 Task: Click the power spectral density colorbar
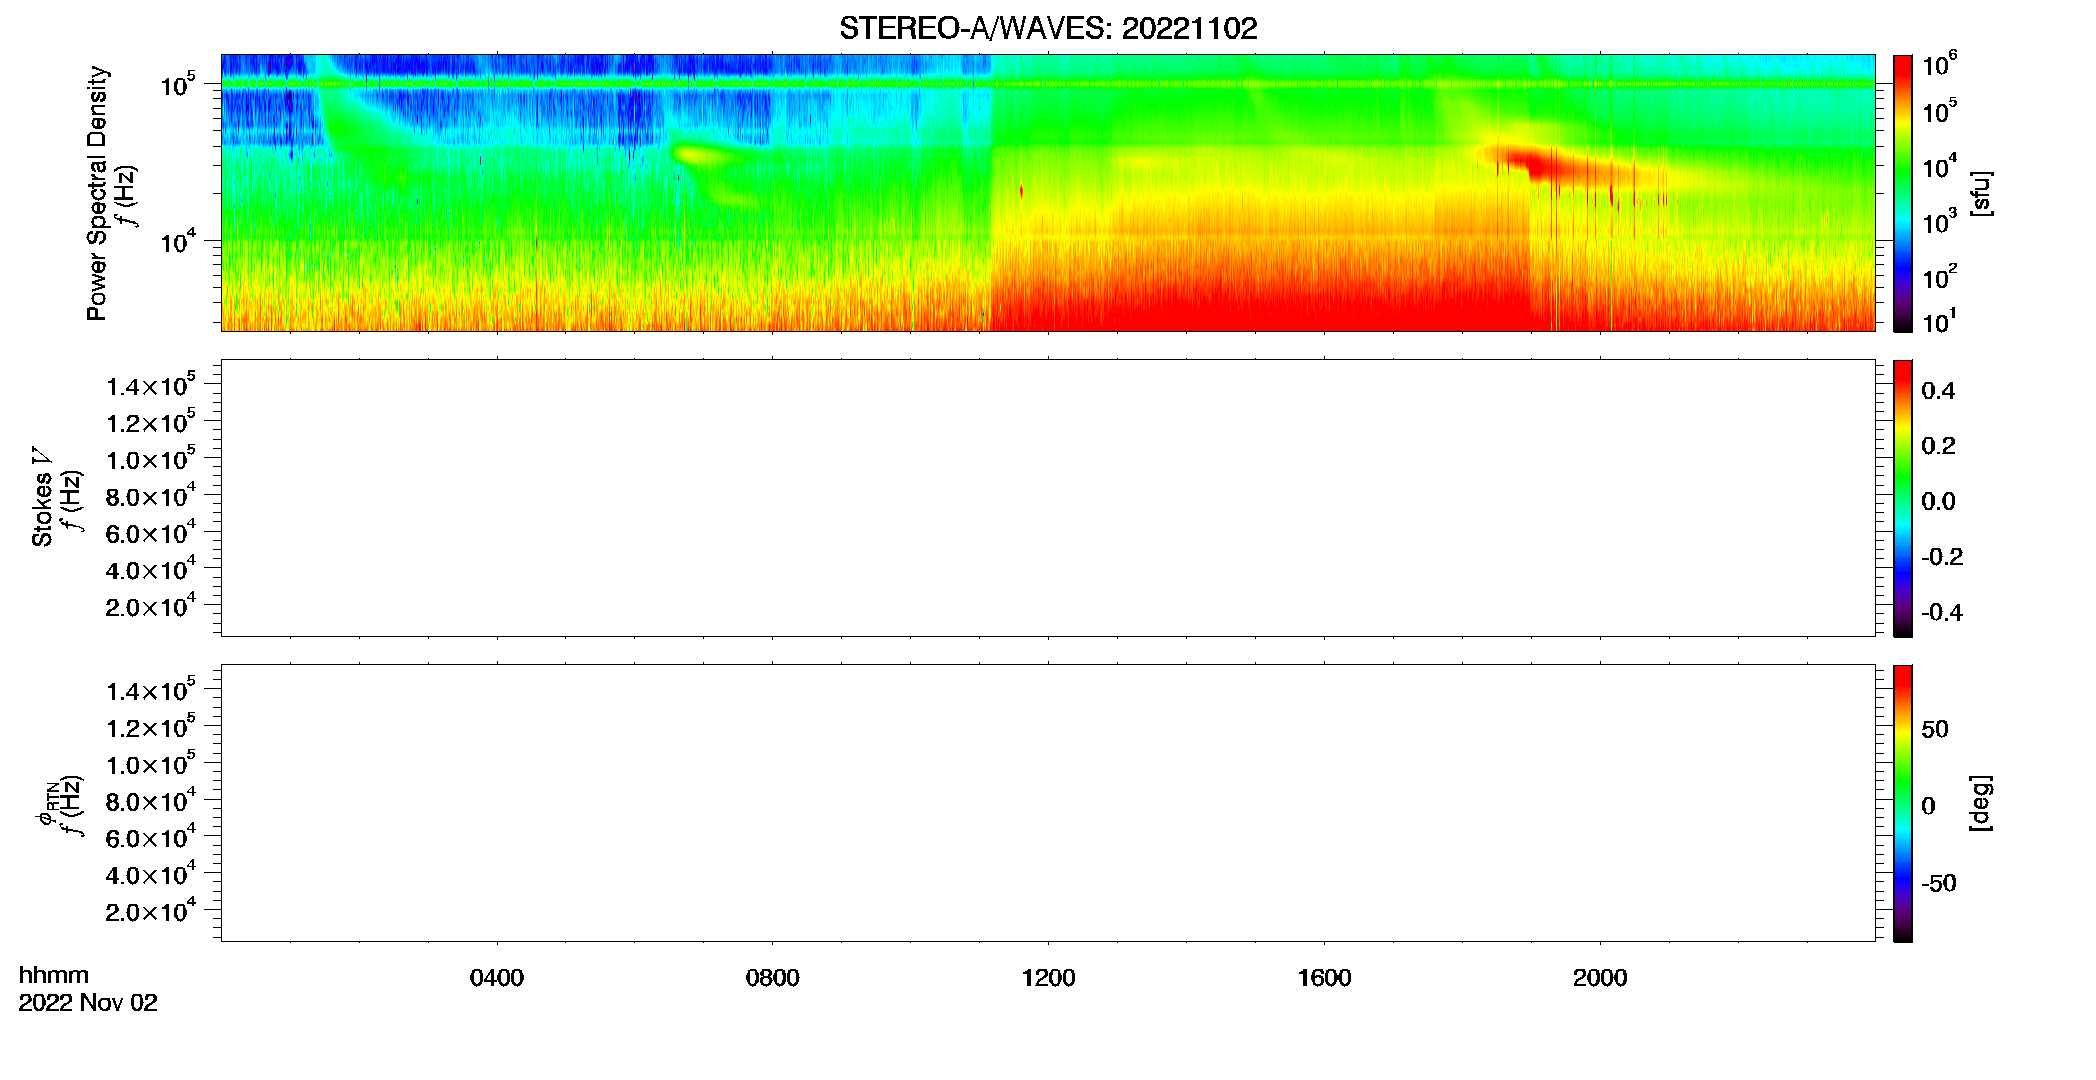pos(1903,193)
